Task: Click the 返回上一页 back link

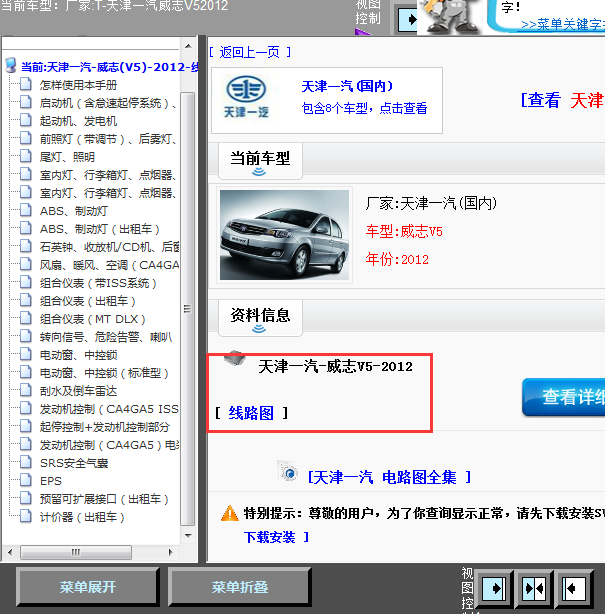Action: coord(249,52)
